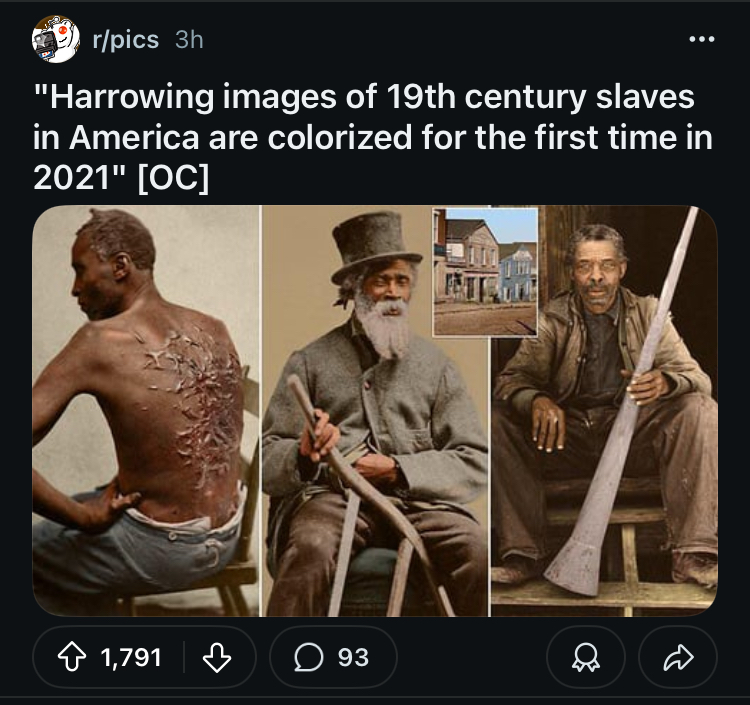
Task: Open the three-dot post options menu
Action: pos(702,39)
